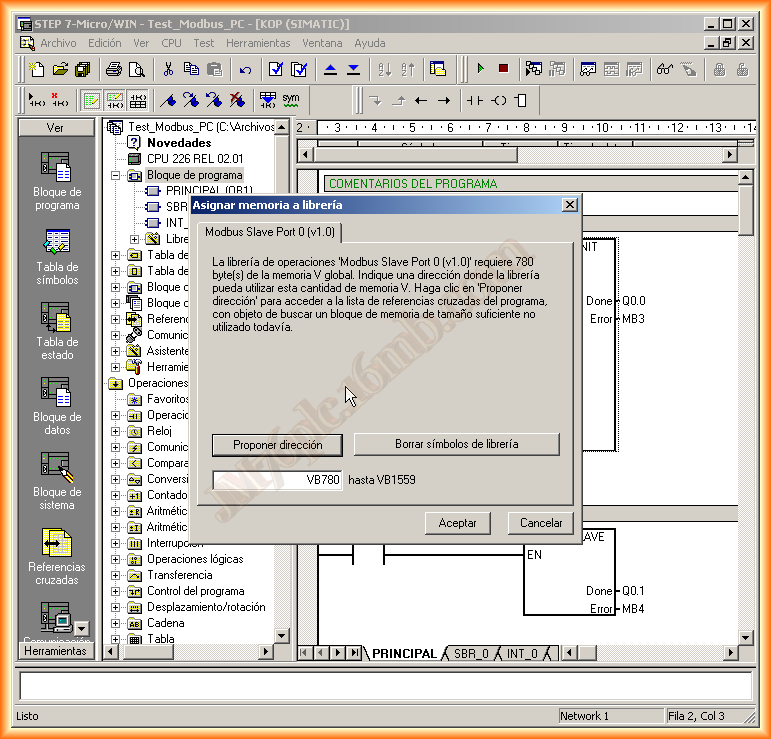Open the CPU menu
The image size is (771, 739).
click(x=171, y=43)
